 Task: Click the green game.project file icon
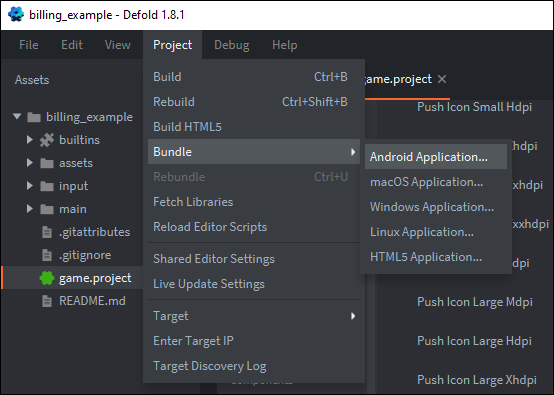(x=47, y=278)
